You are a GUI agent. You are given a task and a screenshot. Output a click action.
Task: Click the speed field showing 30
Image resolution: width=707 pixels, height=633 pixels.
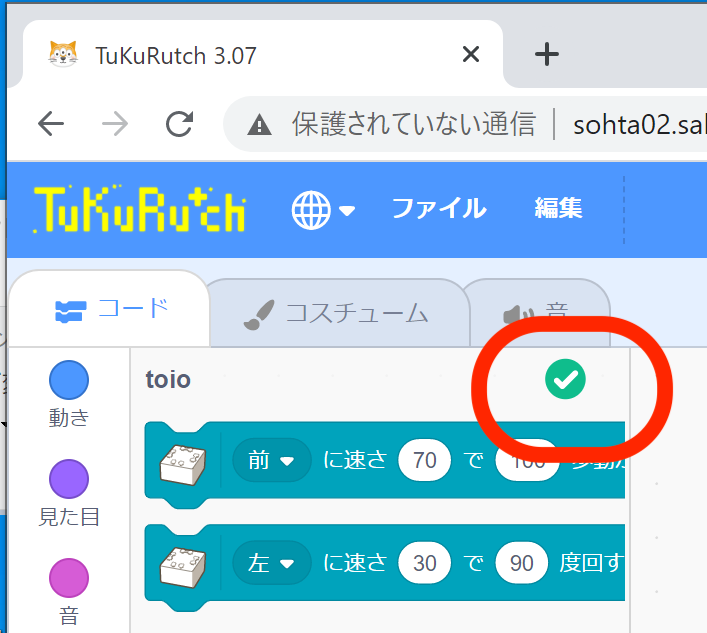(424, 563)
